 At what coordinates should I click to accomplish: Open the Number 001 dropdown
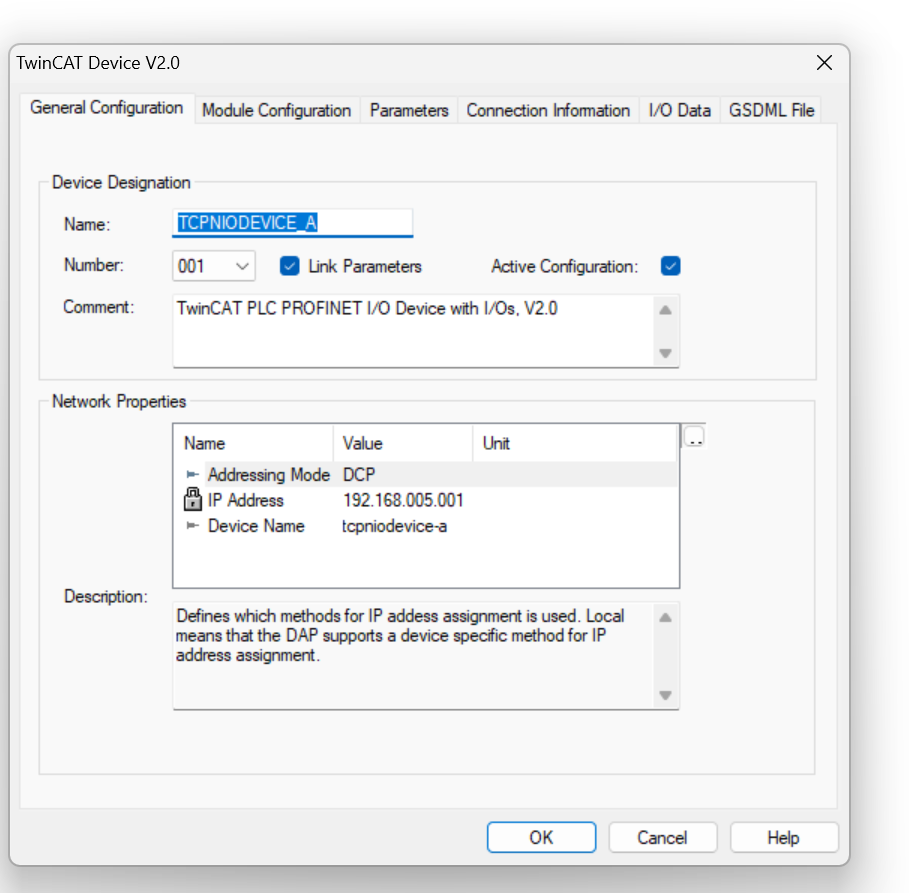pos(214,266)
